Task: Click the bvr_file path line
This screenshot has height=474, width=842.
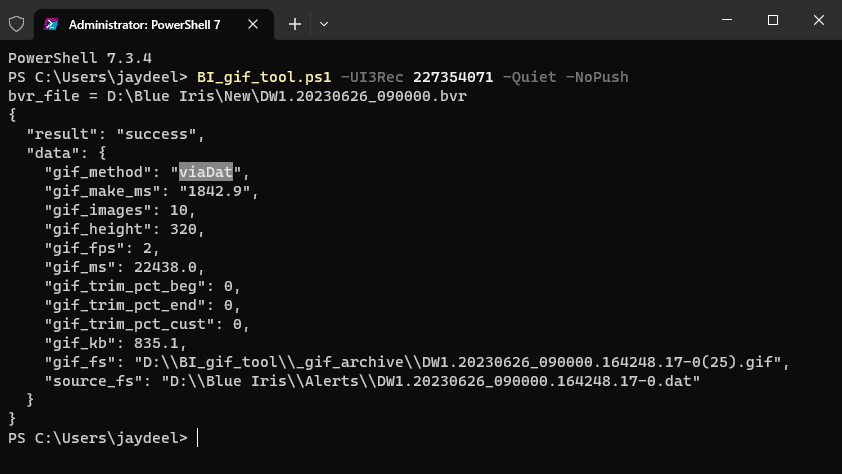Action: tap(237, 96)
